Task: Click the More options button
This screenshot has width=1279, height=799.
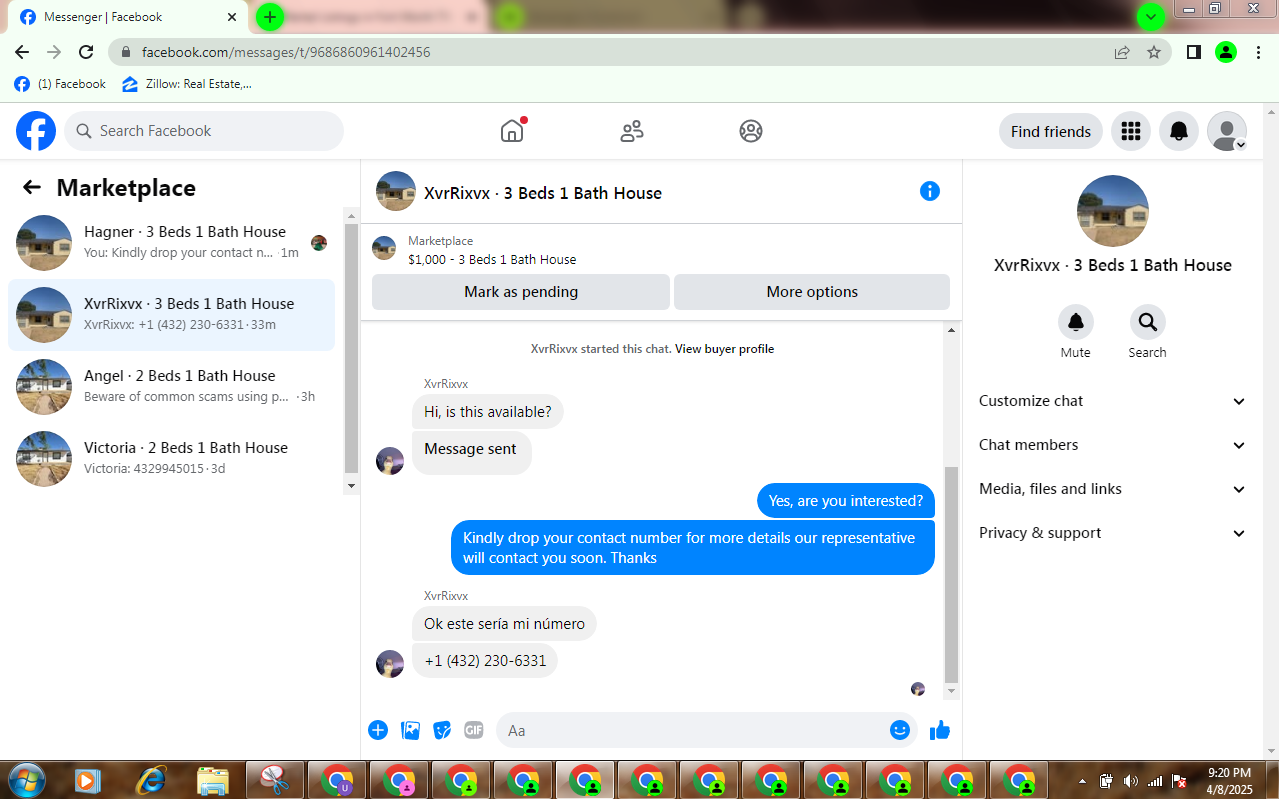Action: pyautogui.click(x=812, y=292)
